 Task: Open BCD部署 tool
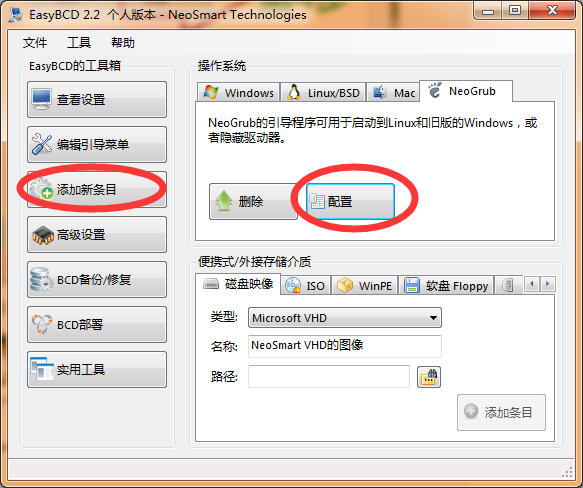tap(97, 324)
